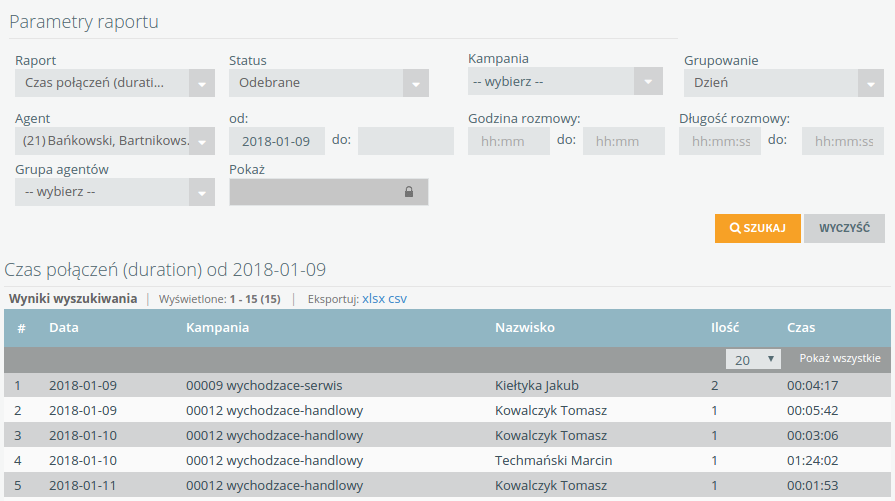Click duration 00:04:17
The image size is (895, 501).
(813, 386)
